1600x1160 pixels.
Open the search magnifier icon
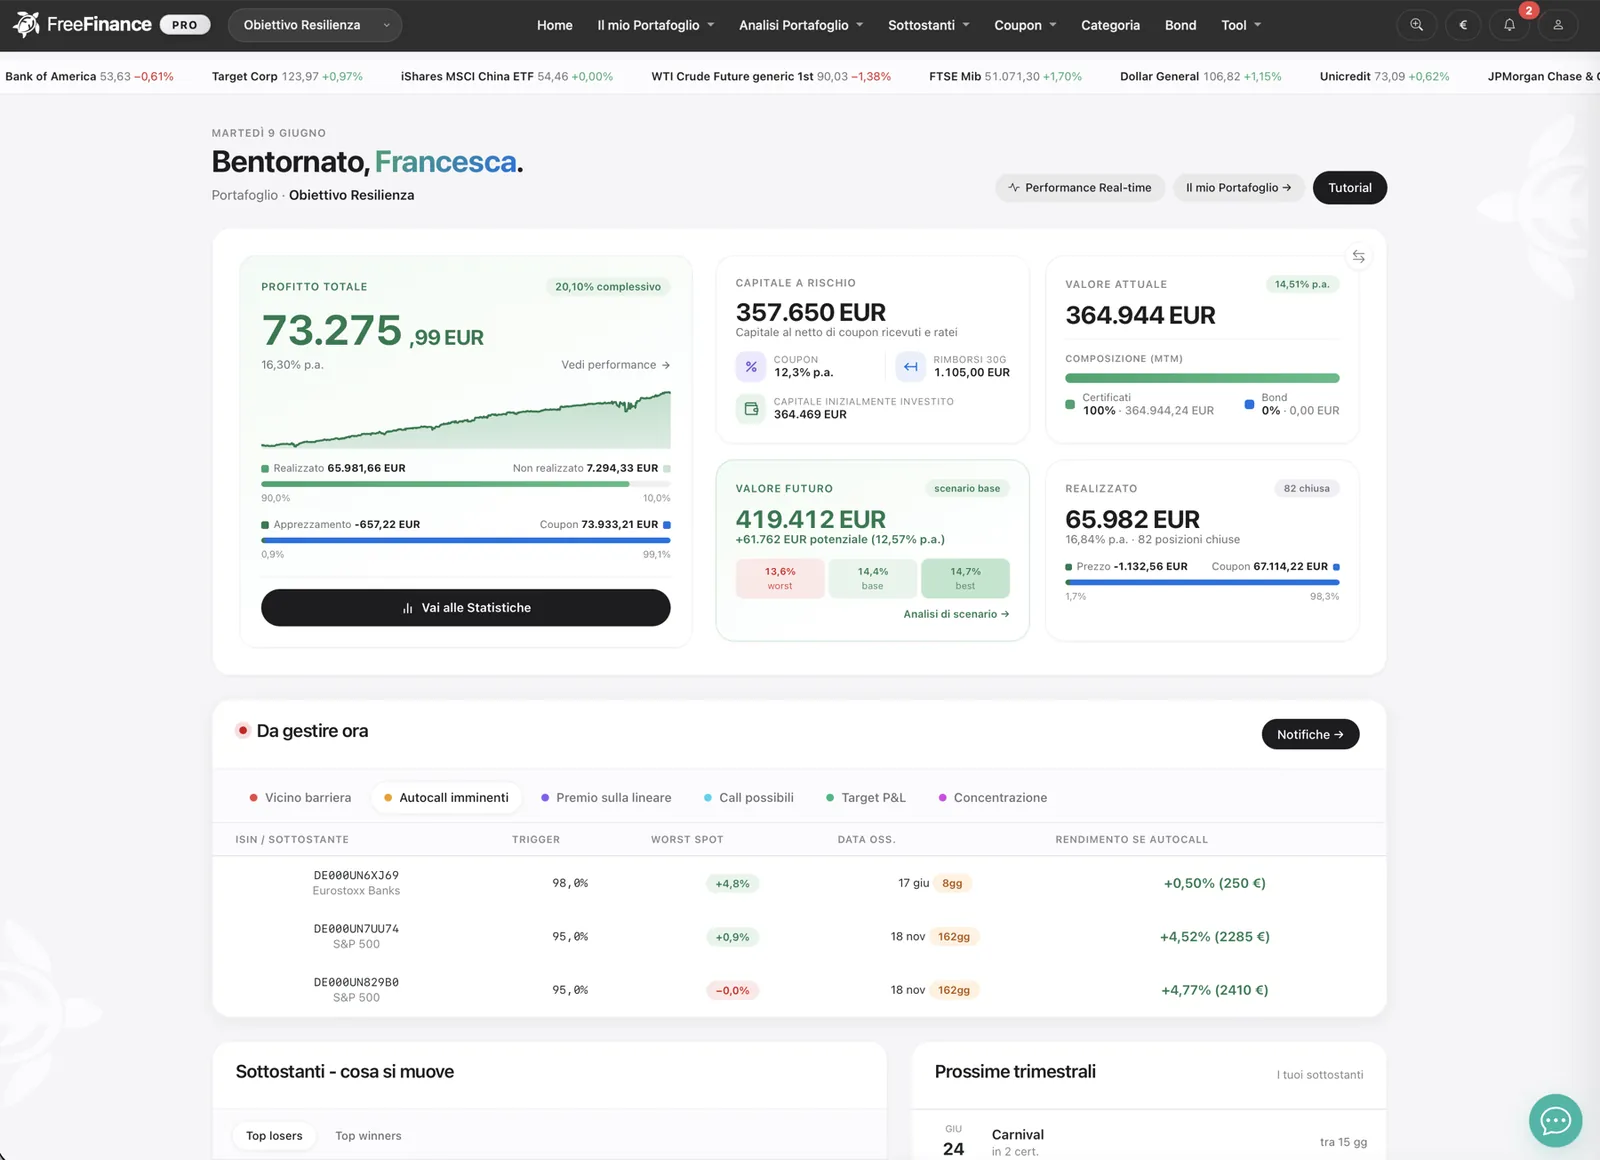1416,25
